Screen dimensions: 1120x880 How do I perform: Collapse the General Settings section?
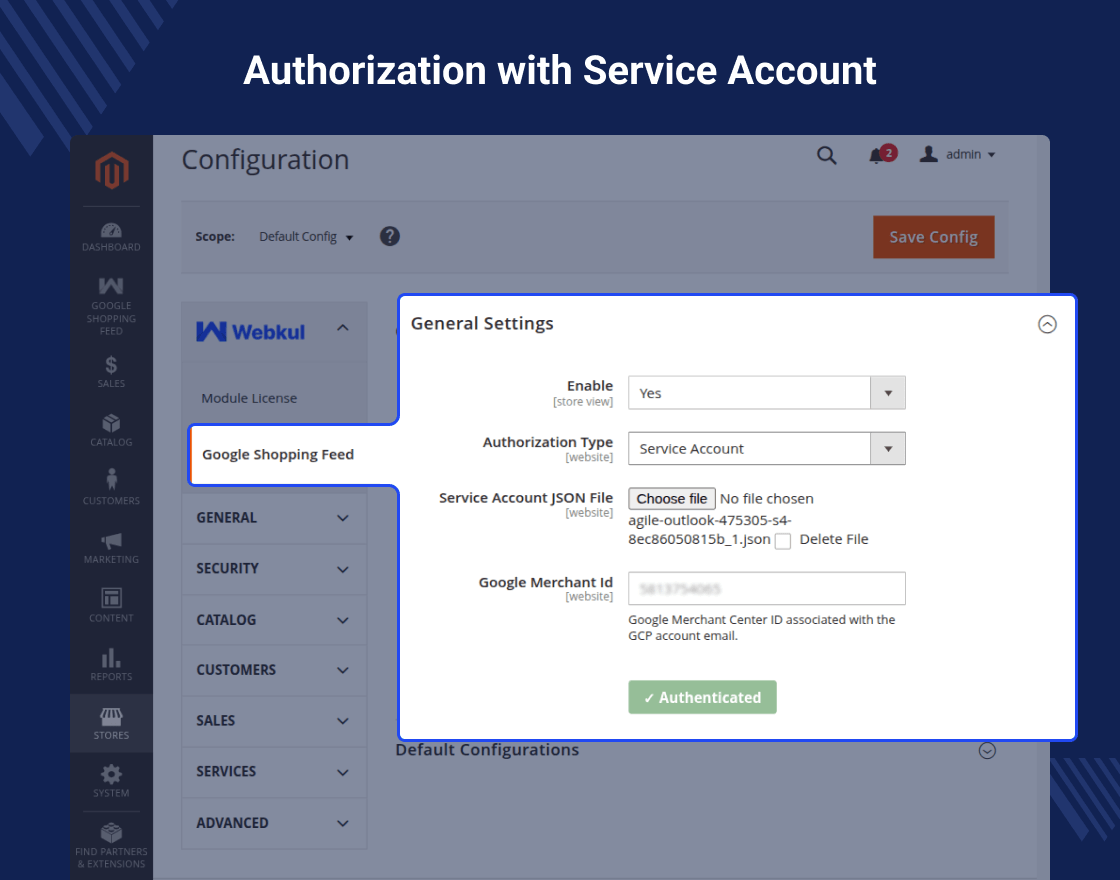1046,324
